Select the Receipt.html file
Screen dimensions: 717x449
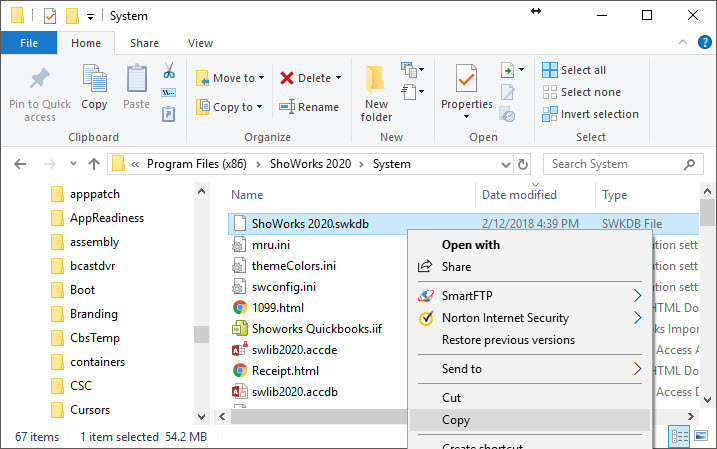pyautogui.click(x=285, y=371)
